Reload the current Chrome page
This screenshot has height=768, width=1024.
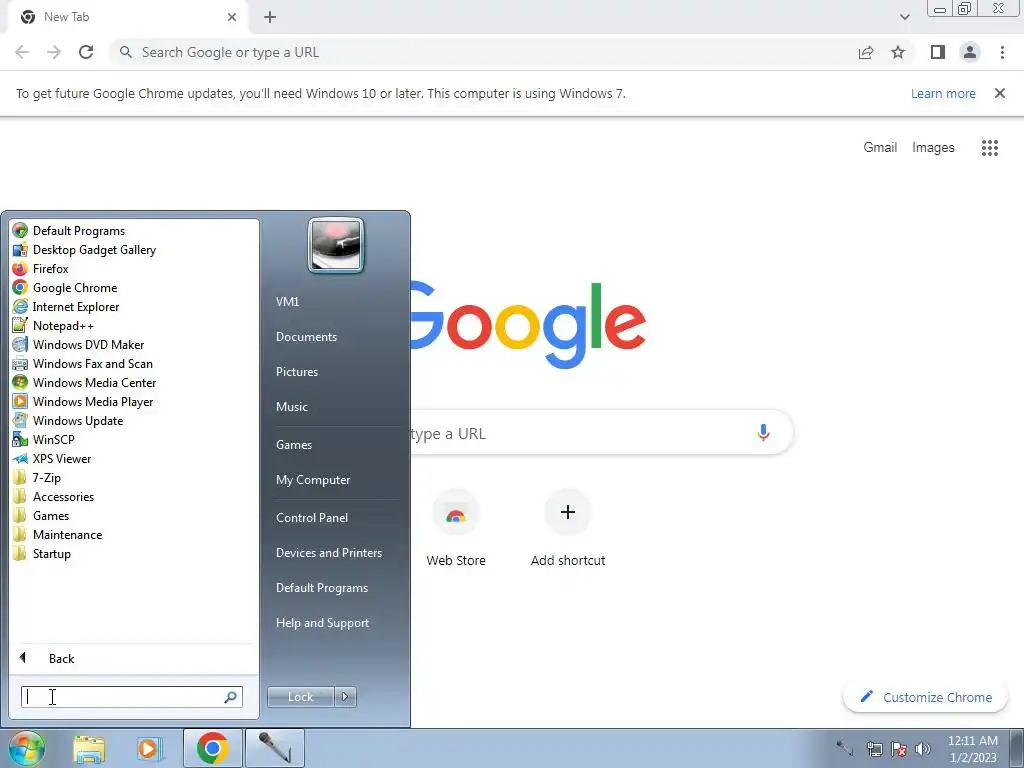(86, 52)
